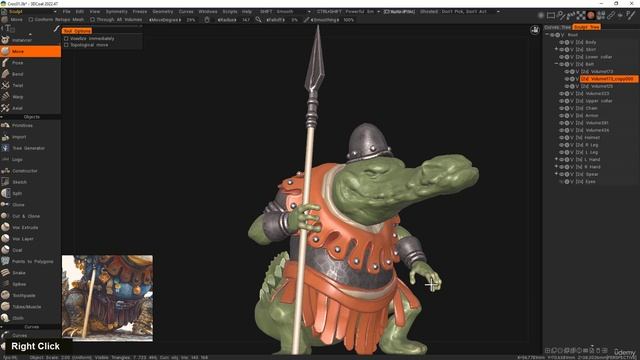Expand the R Hand layer node
The image size is (640, 360).
pyautogui.click(x=556, y=167)
